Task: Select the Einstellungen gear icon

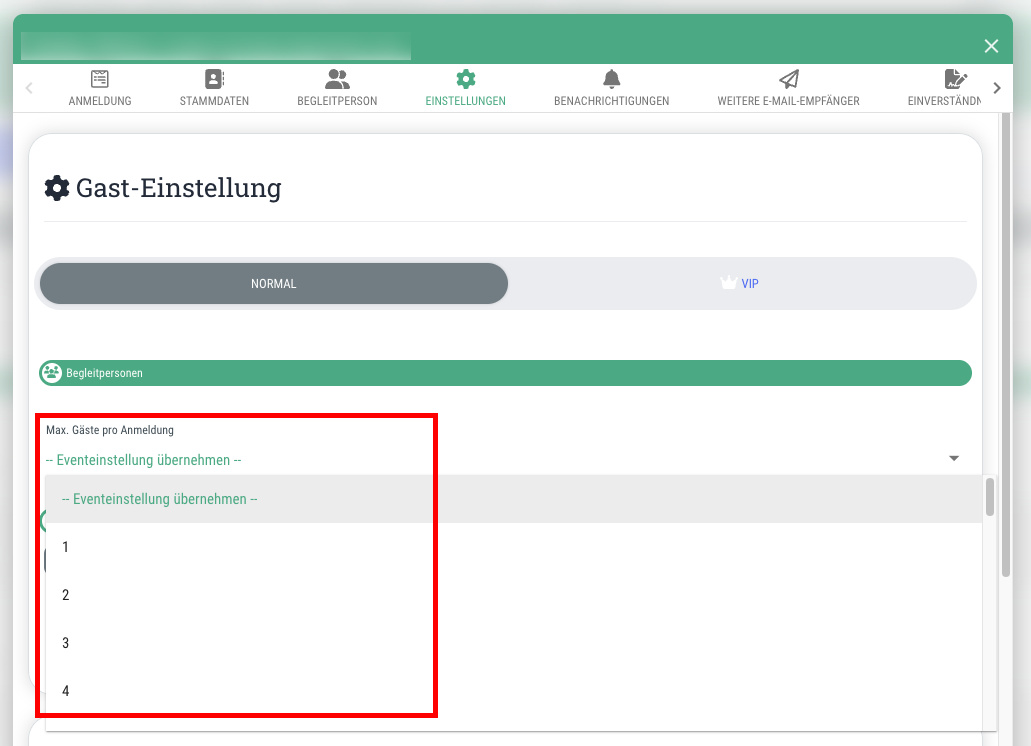Action: [x=466, y=79]
